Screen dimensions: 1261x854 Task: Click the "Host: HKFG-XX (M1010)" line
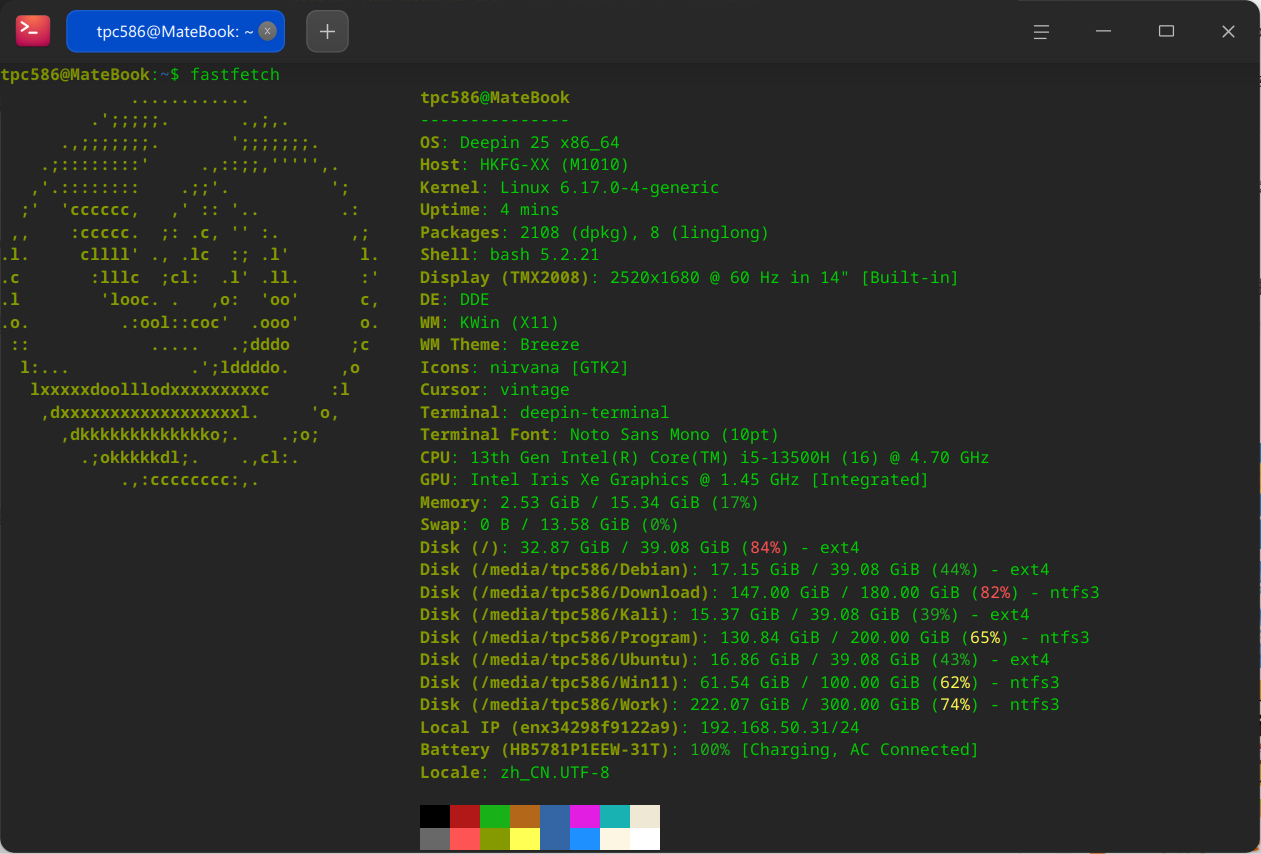pyautogui.click(x=524, y=165)
